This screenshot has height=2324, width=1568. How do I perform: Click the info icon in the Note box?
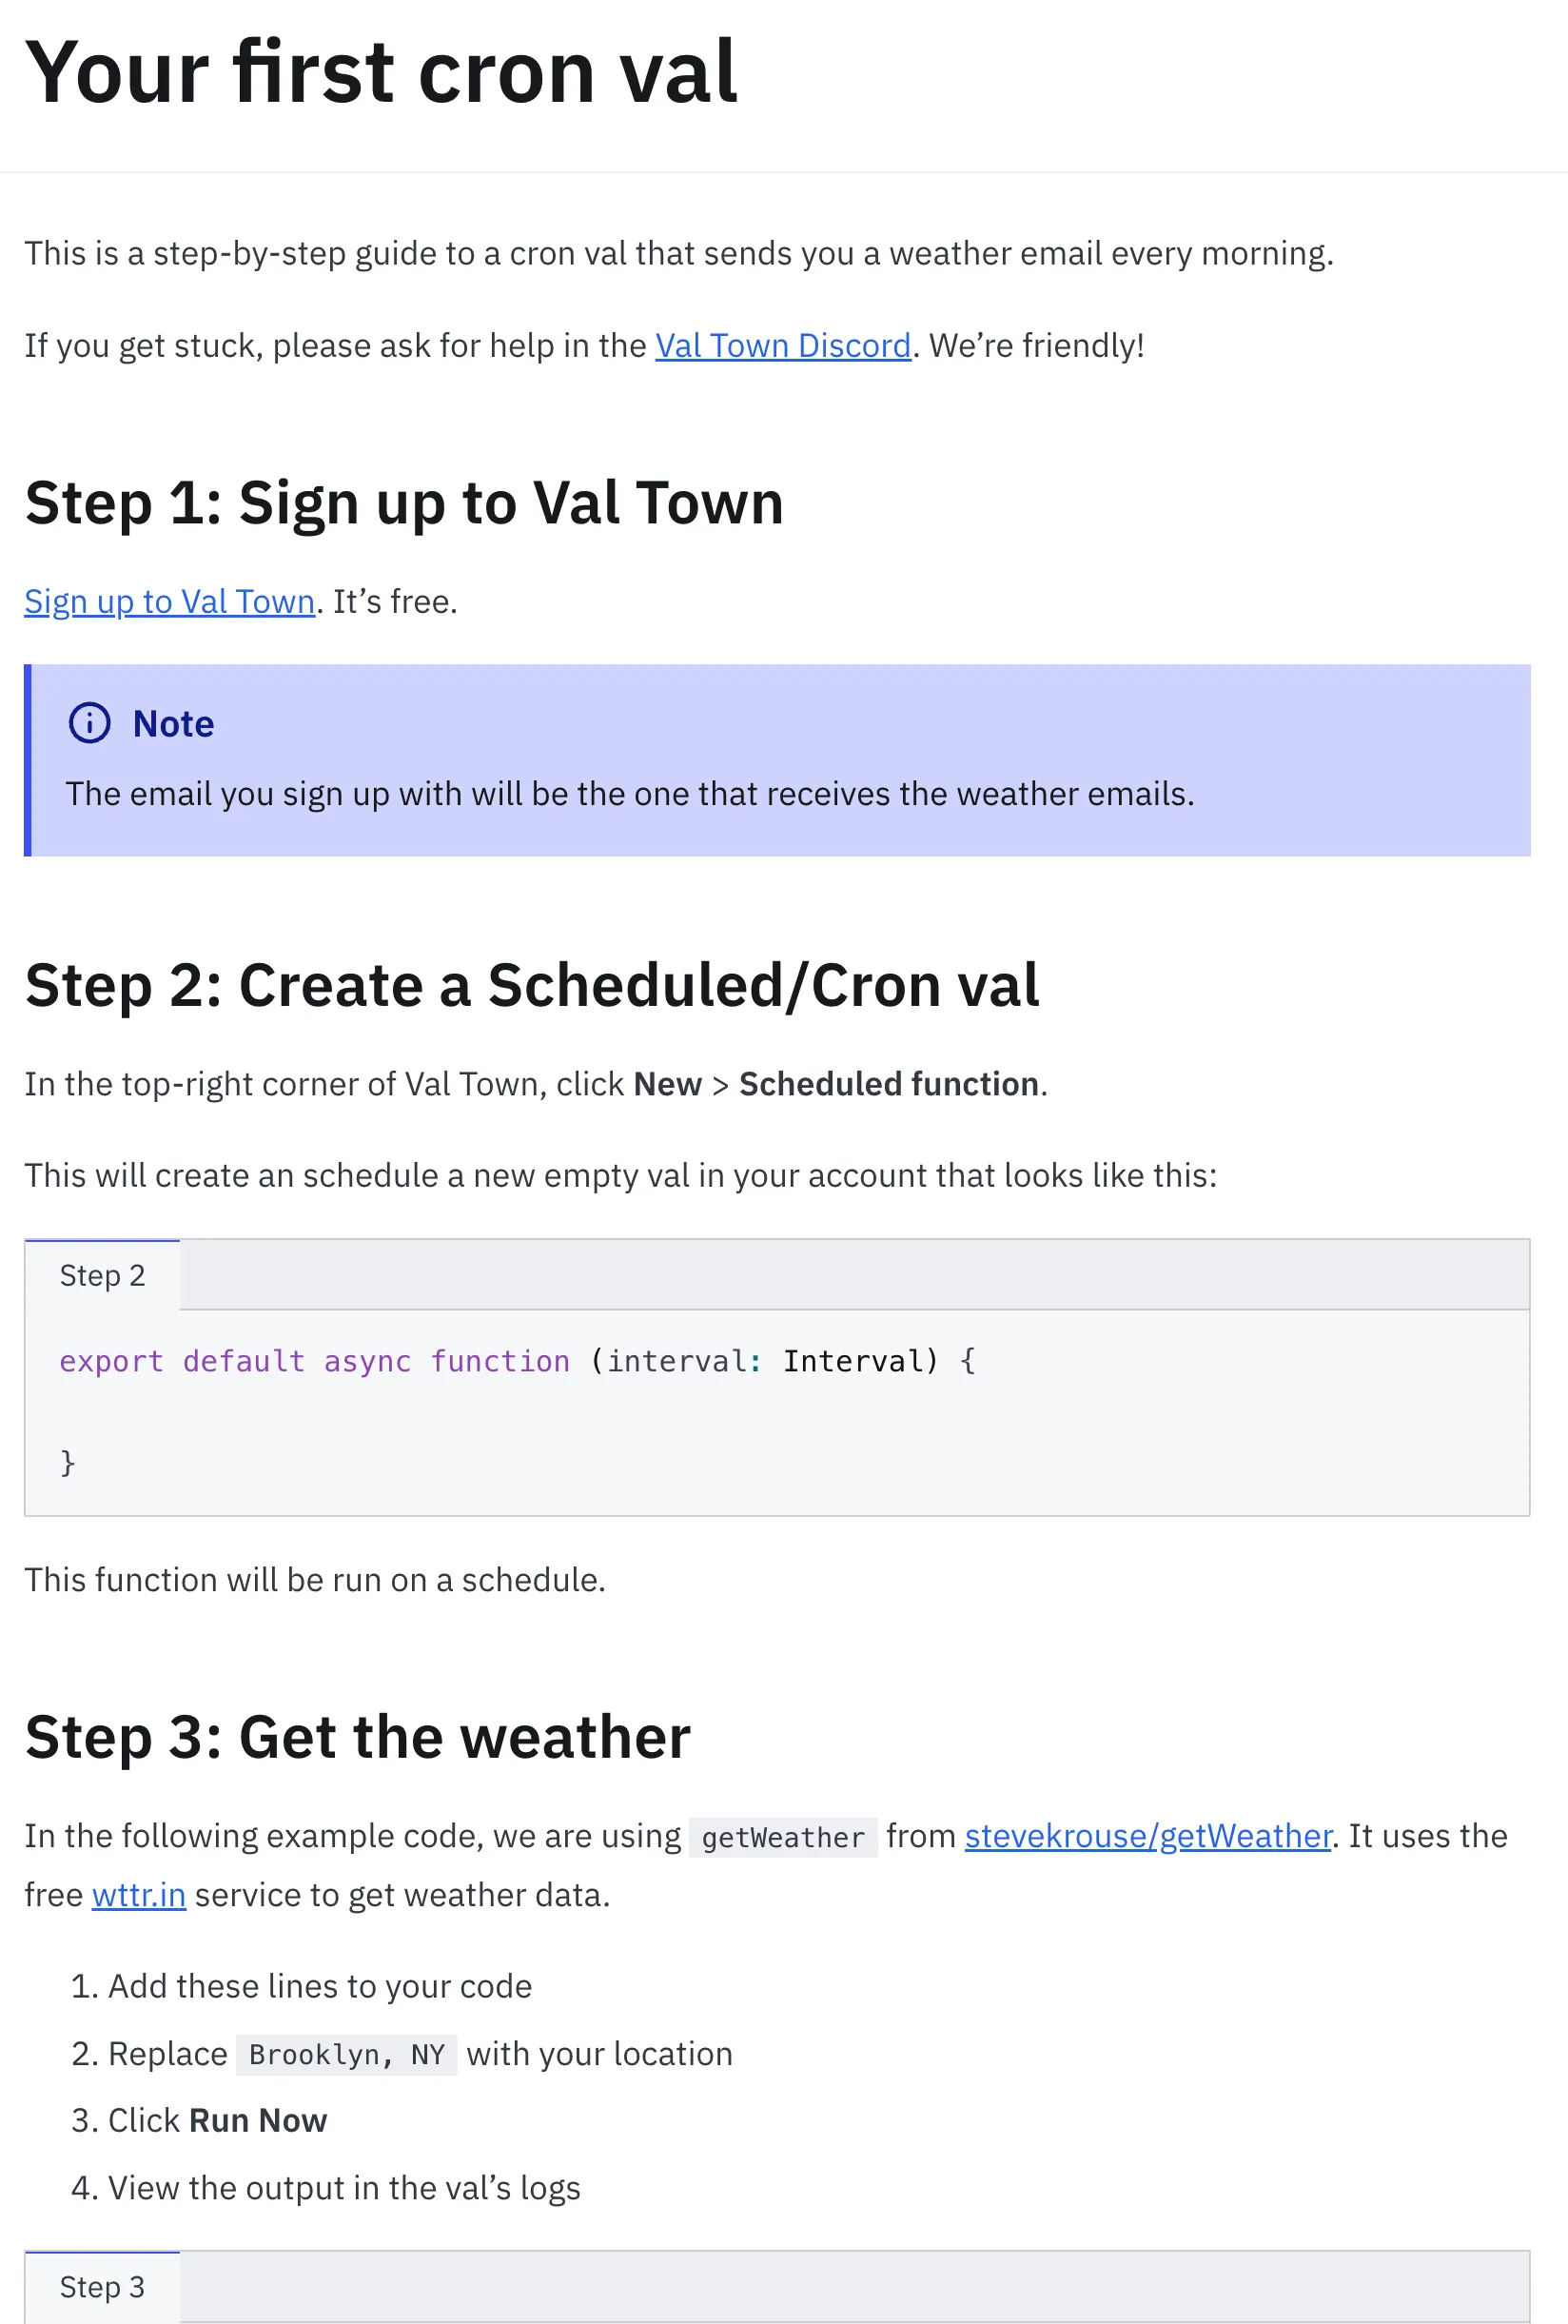(91, 723)
